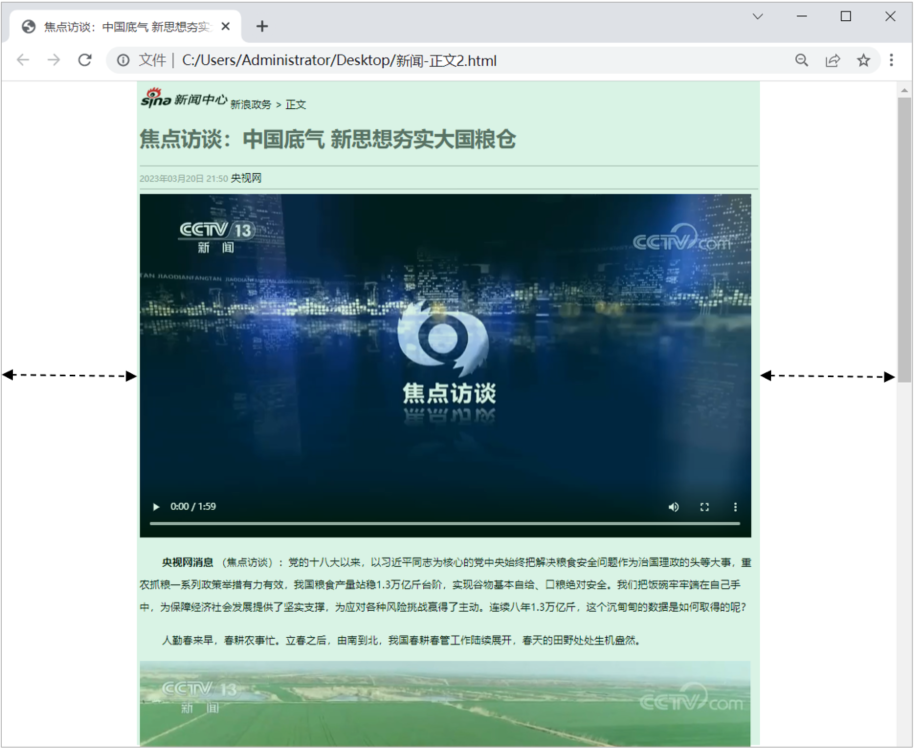
Task: Select the 焦点访谈 browser tab
Action: [x=130, y=27]
